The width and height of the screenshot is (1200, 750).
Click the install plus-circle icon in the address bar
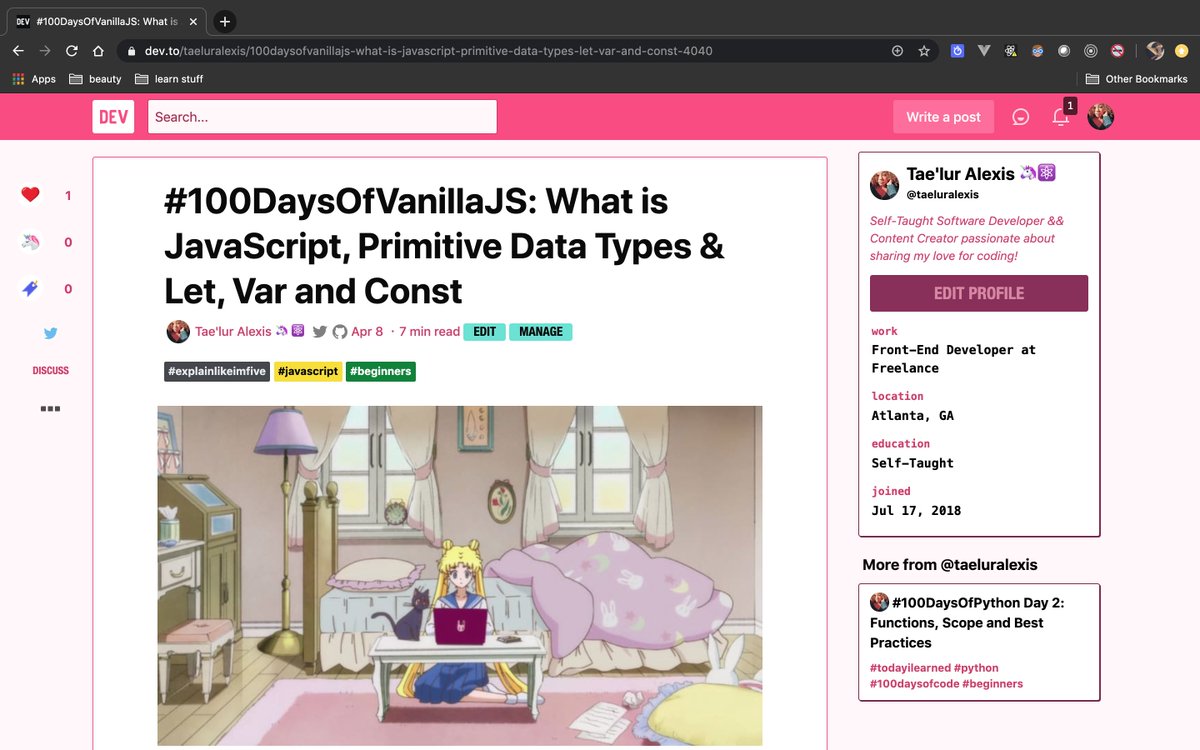coord(897,51)
